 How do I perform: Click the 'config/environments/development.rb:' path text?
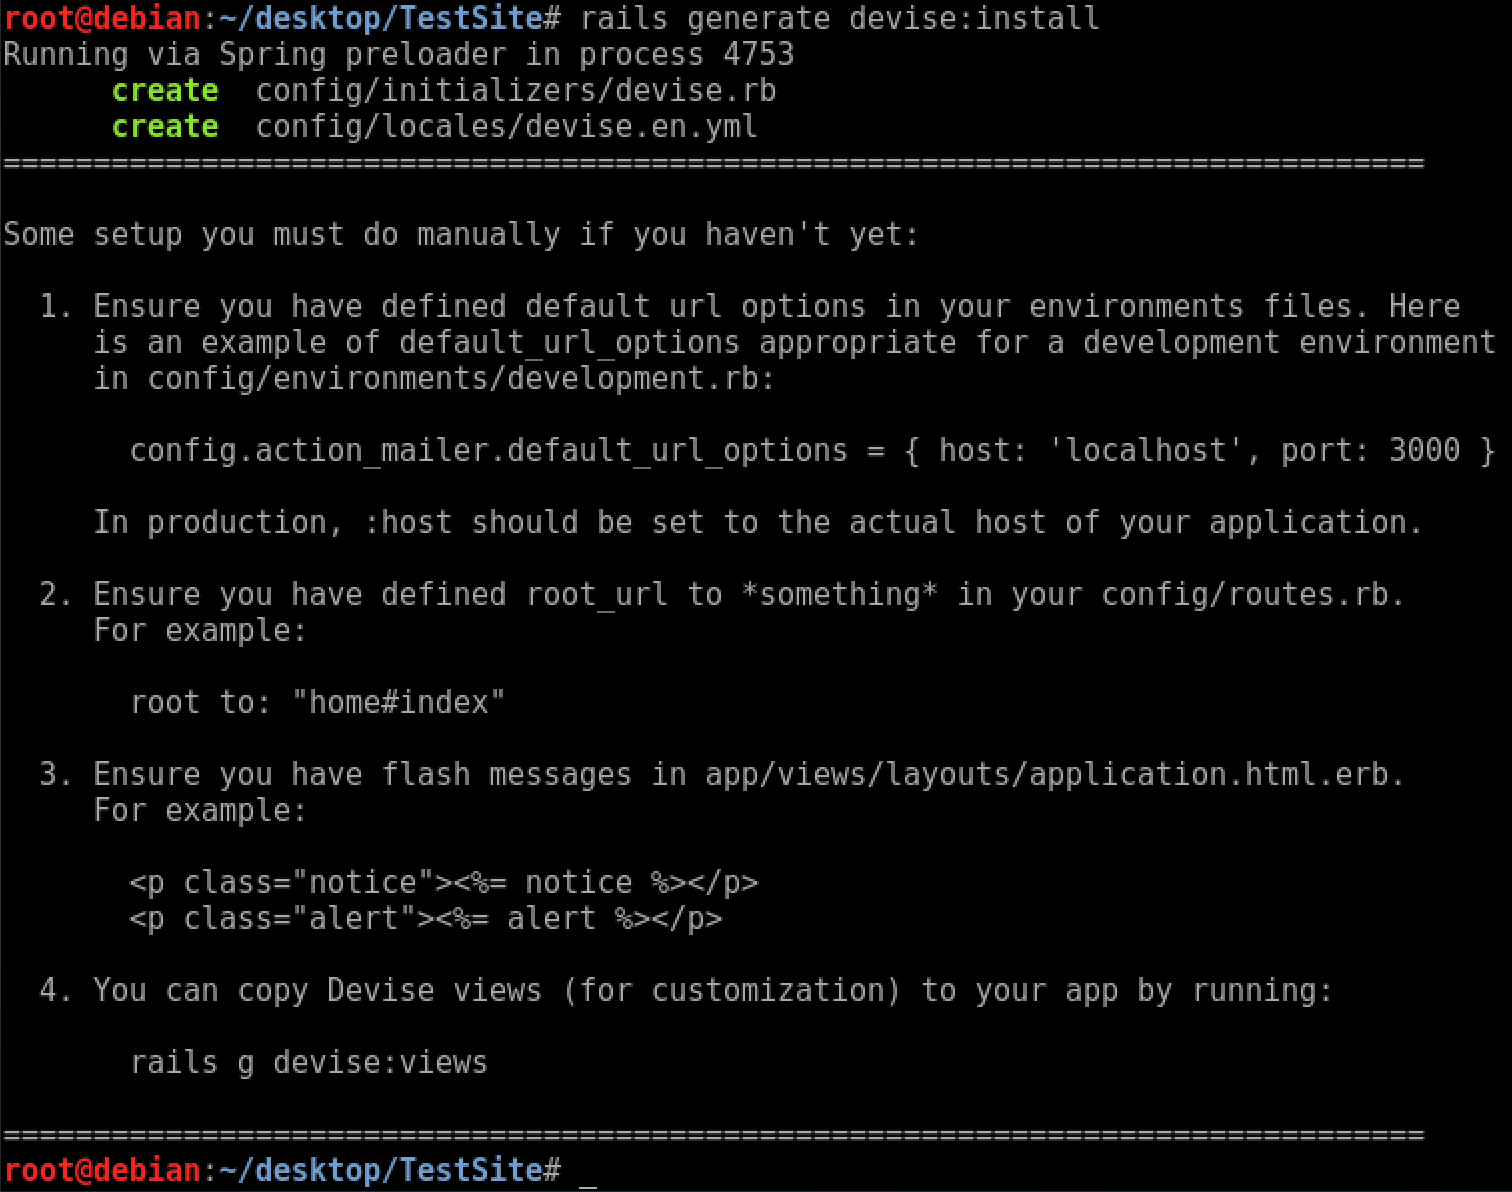(x=461, y=379)
